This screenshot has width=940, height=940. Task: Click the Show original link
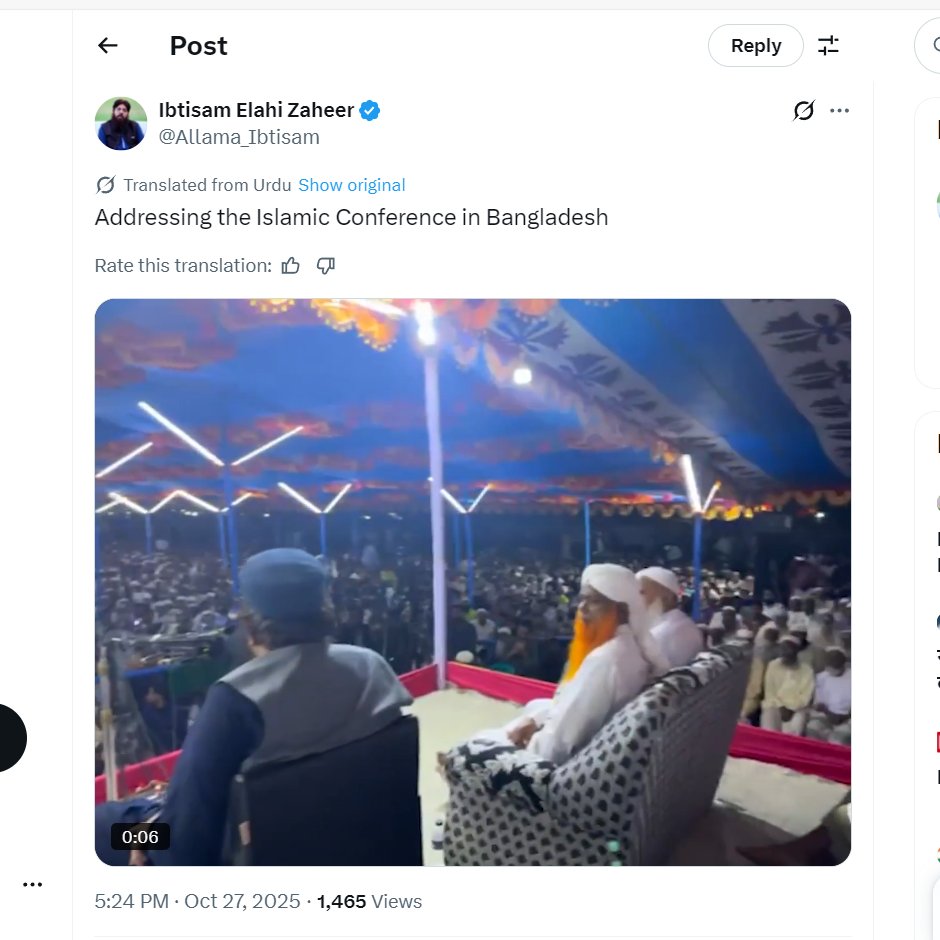pos(352,185)
